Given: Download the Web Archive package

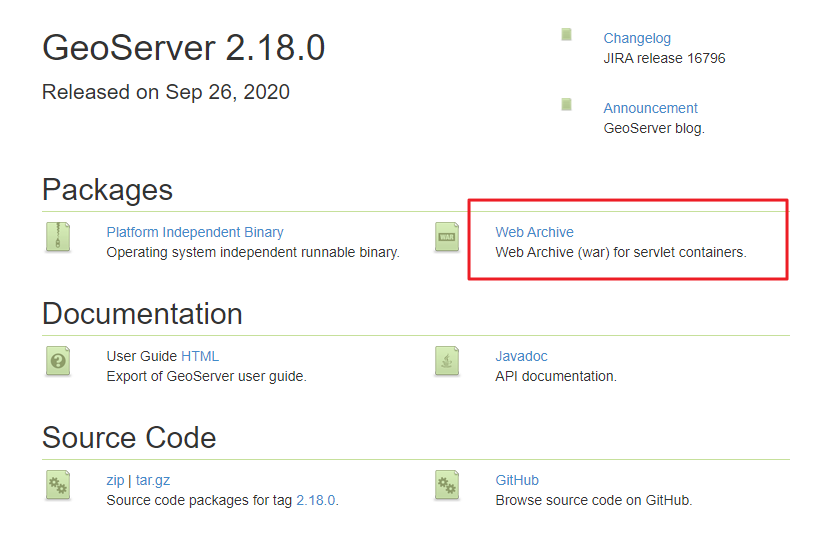Looking at the screenshot, I should click(x=534, y=232).
